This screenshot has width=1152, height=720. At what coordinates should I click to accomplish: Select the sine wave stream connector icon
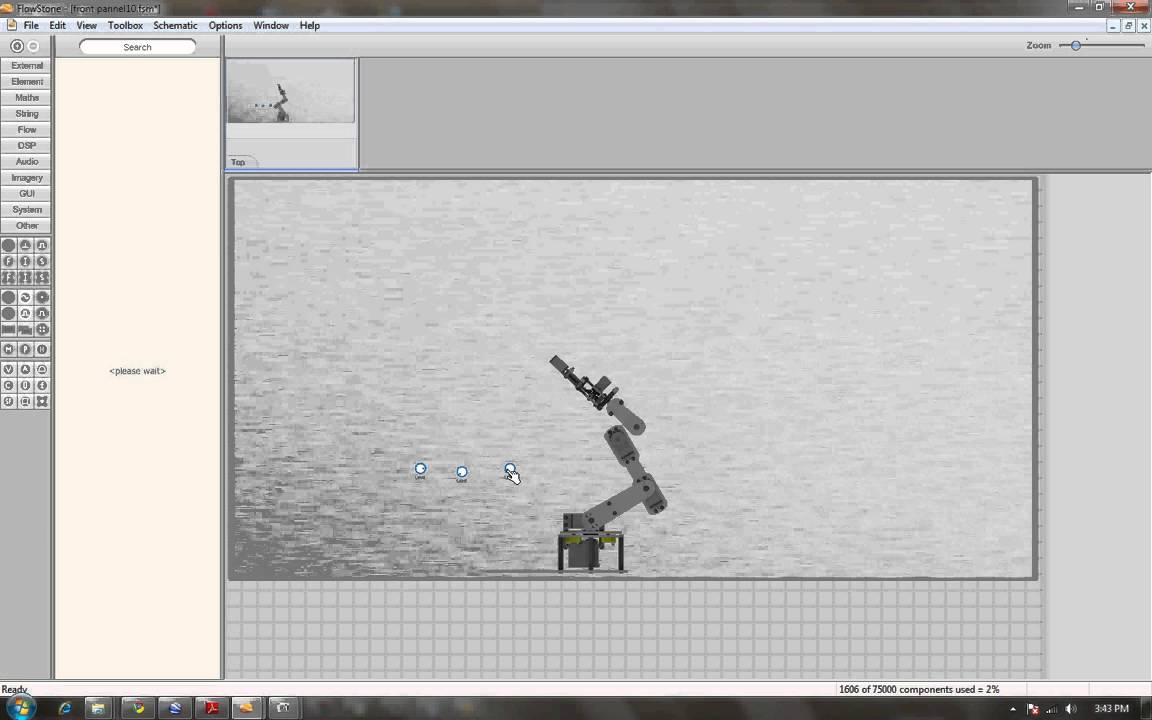(25, 298)
